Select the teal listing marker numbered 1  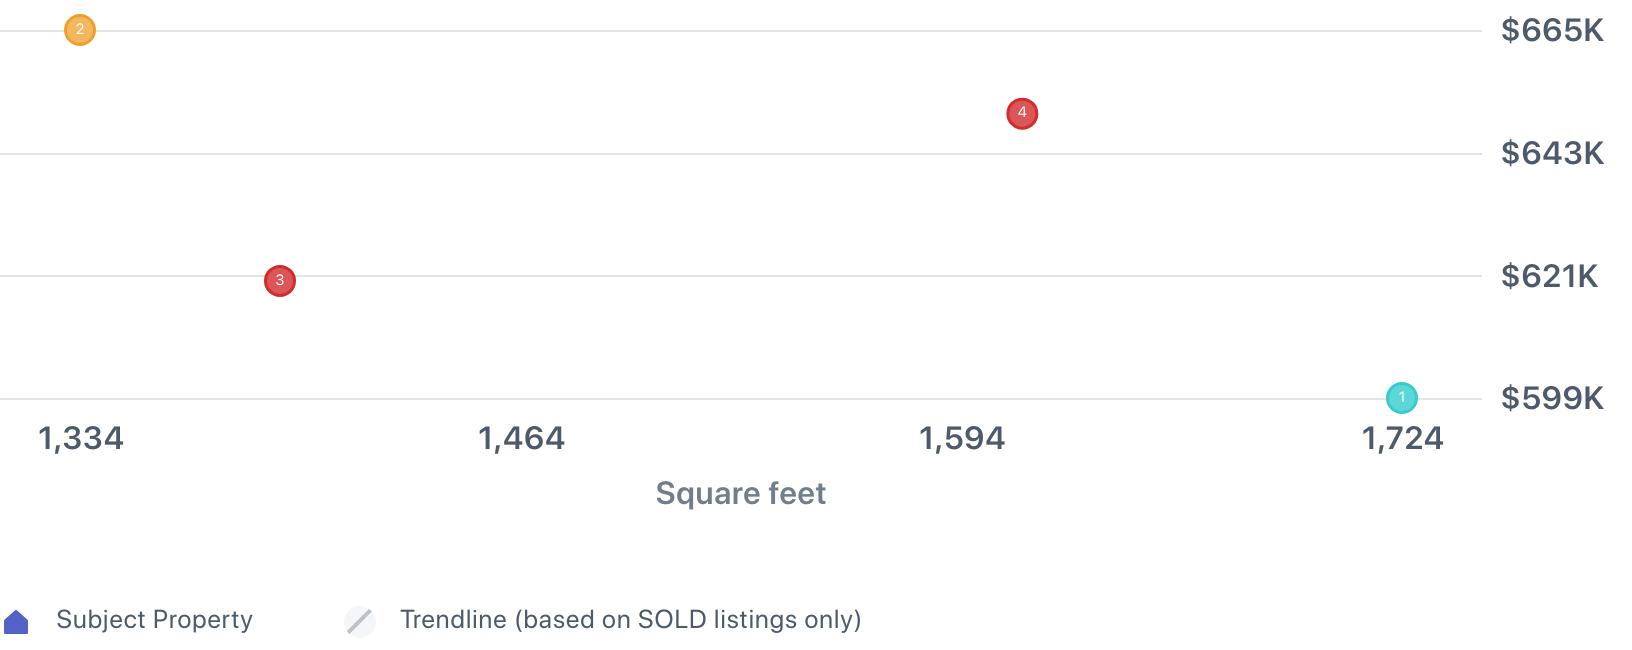pyautogui.click(x=1402, y=398)
